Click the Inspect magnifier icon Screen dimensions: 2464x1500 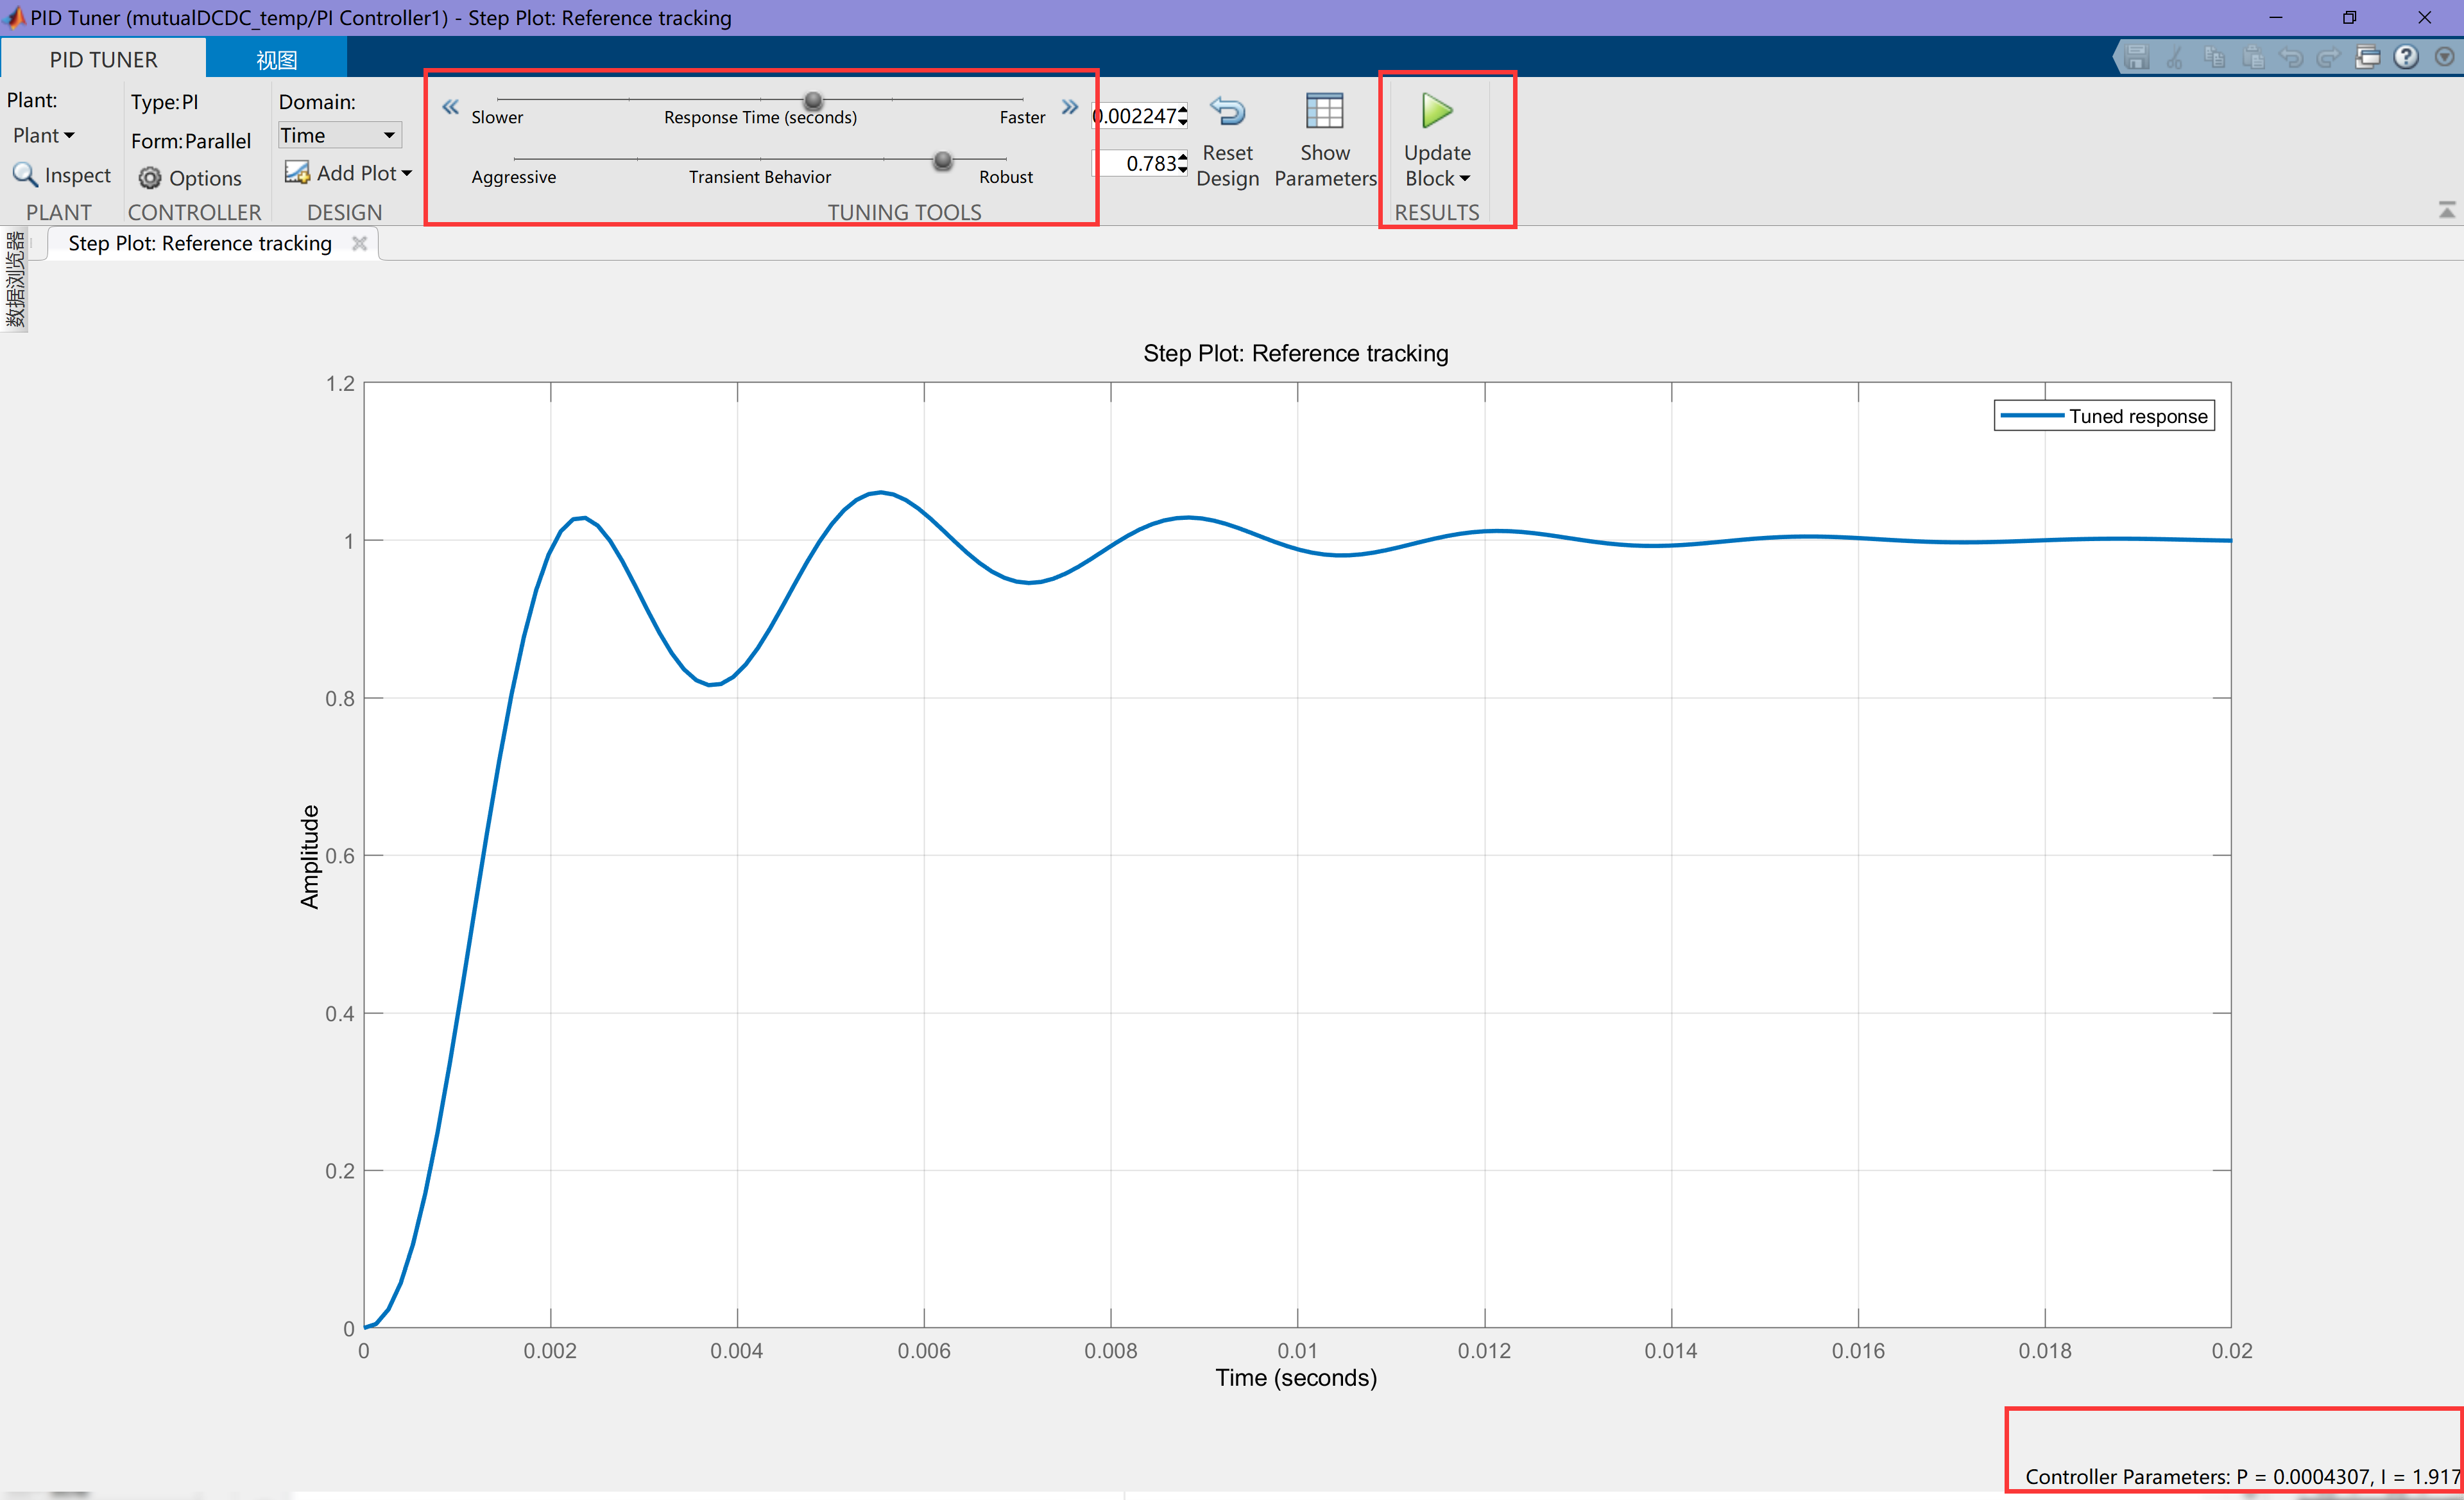pyautogui.click(x=24, y=175)
